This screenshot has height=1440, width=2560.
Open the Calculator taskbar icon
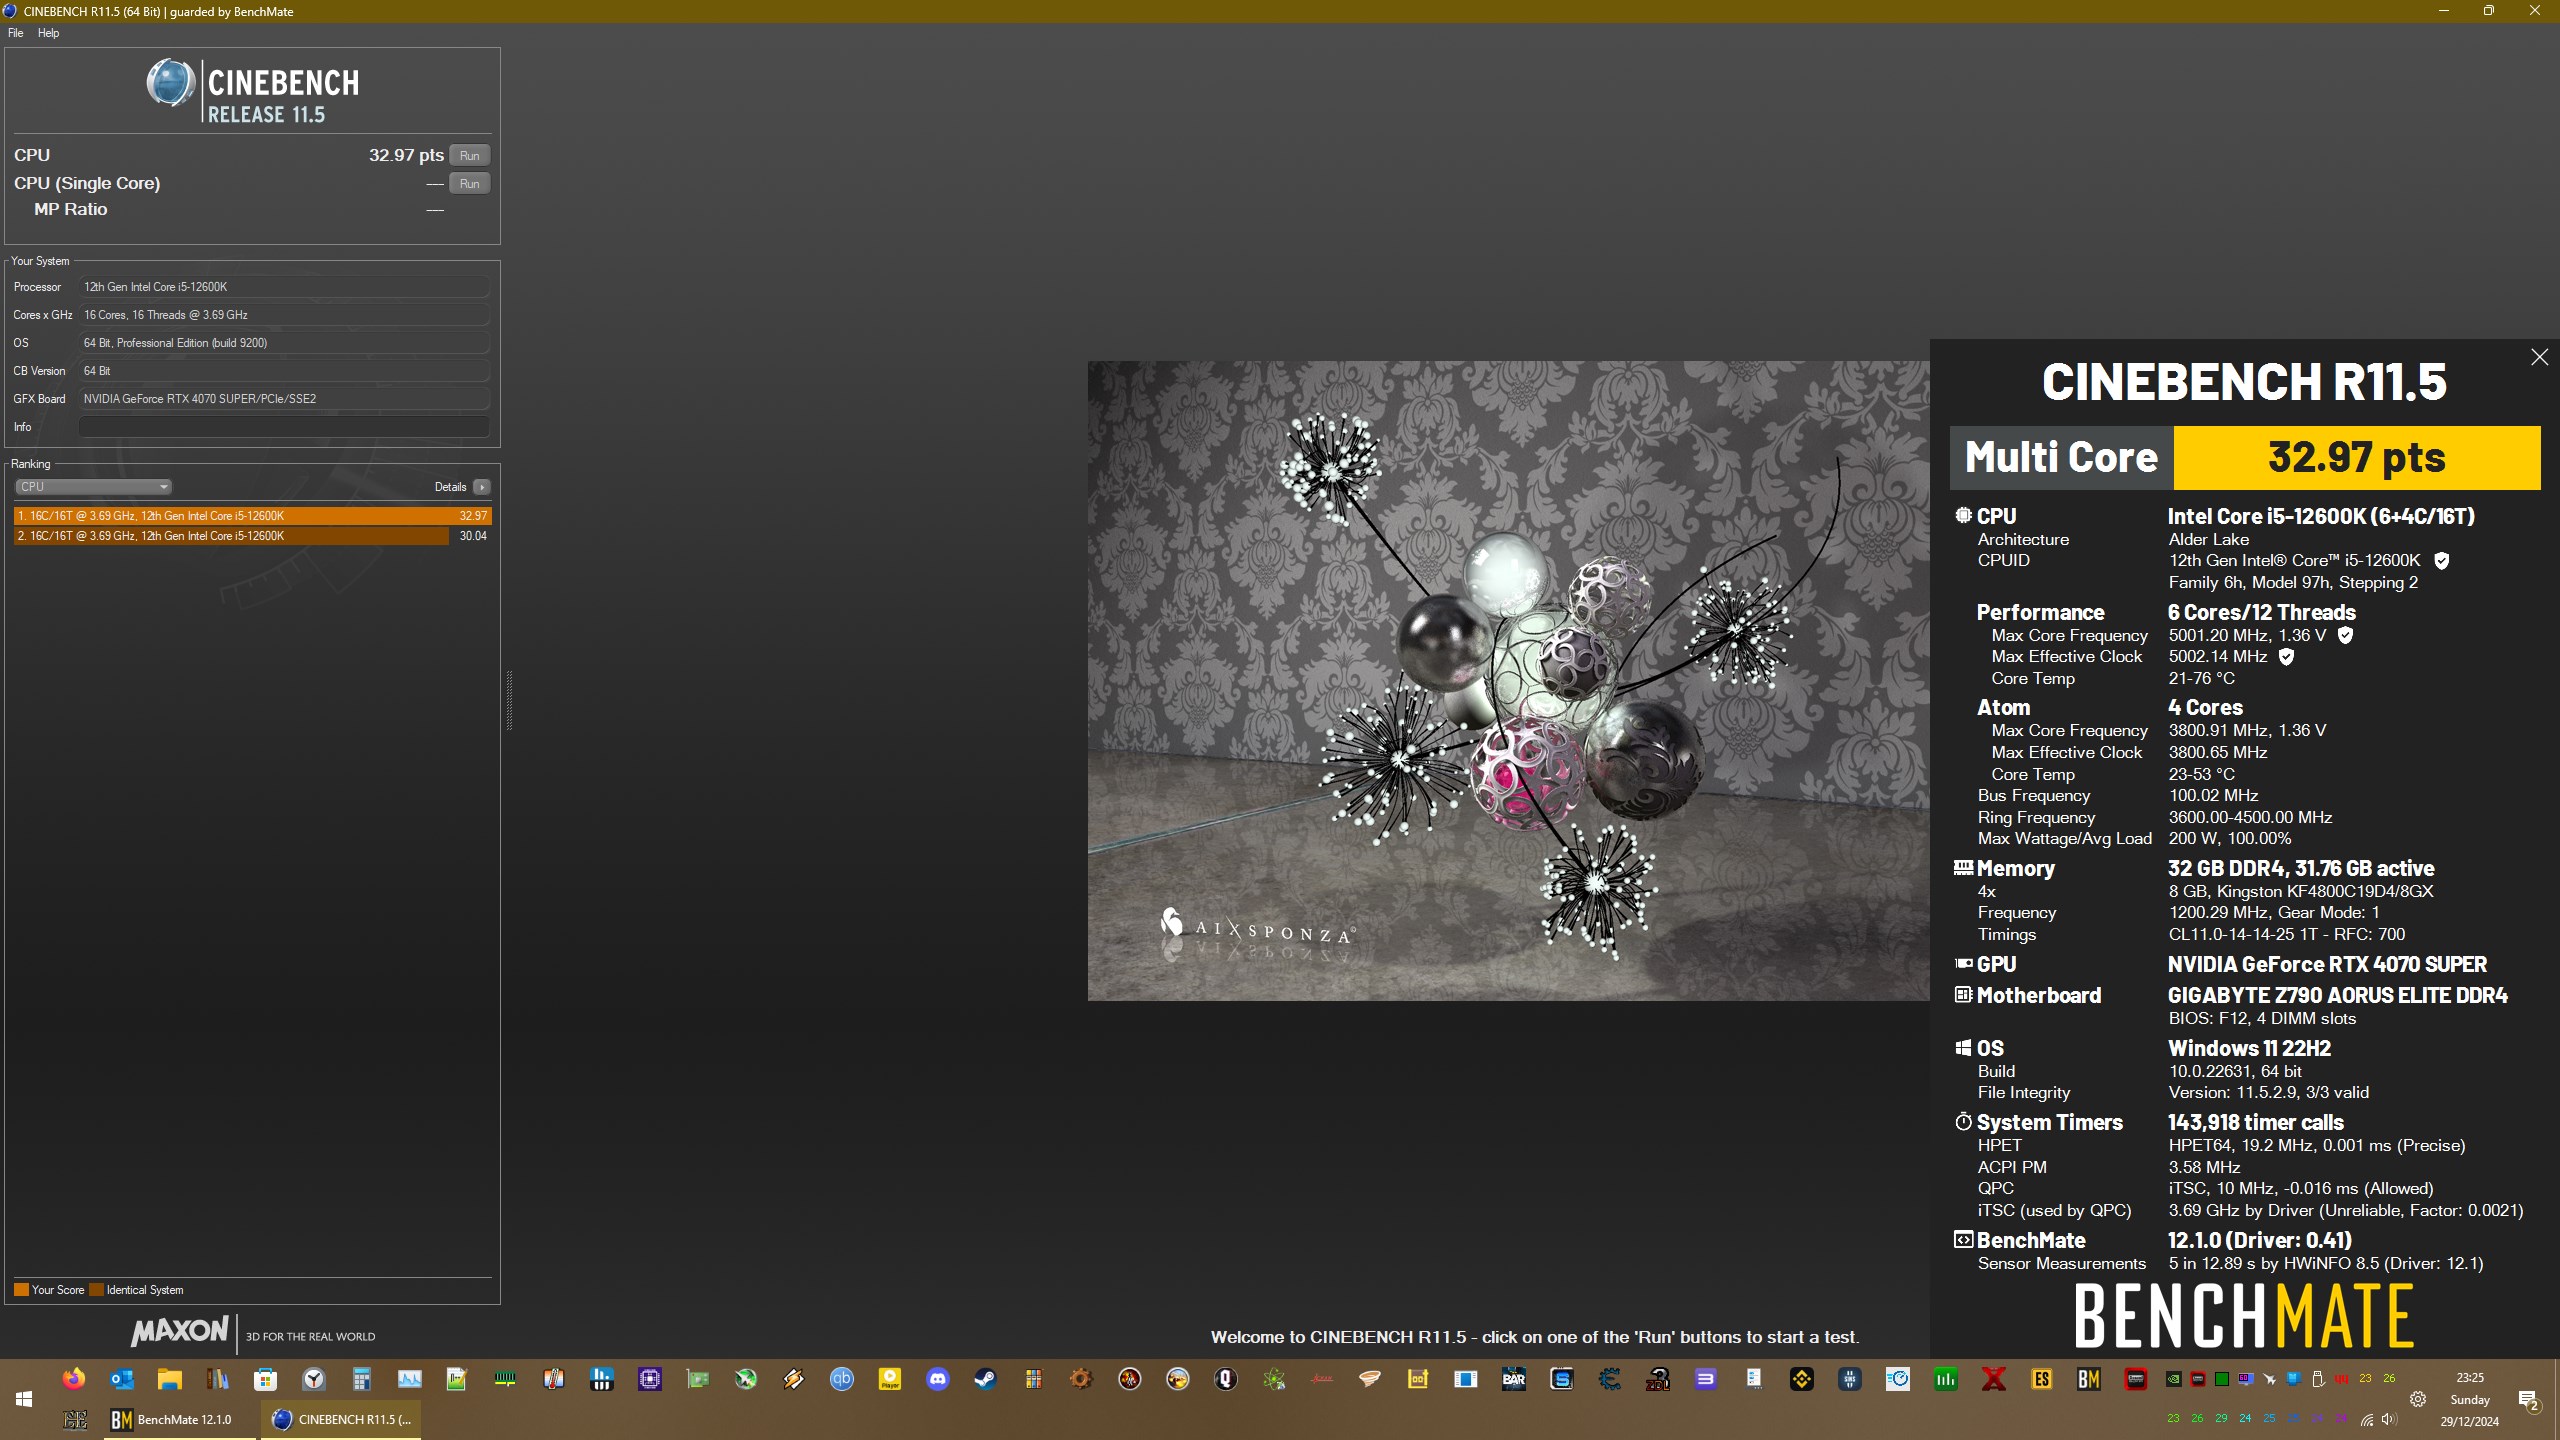pyautogui.click(x=362, y=1380)
